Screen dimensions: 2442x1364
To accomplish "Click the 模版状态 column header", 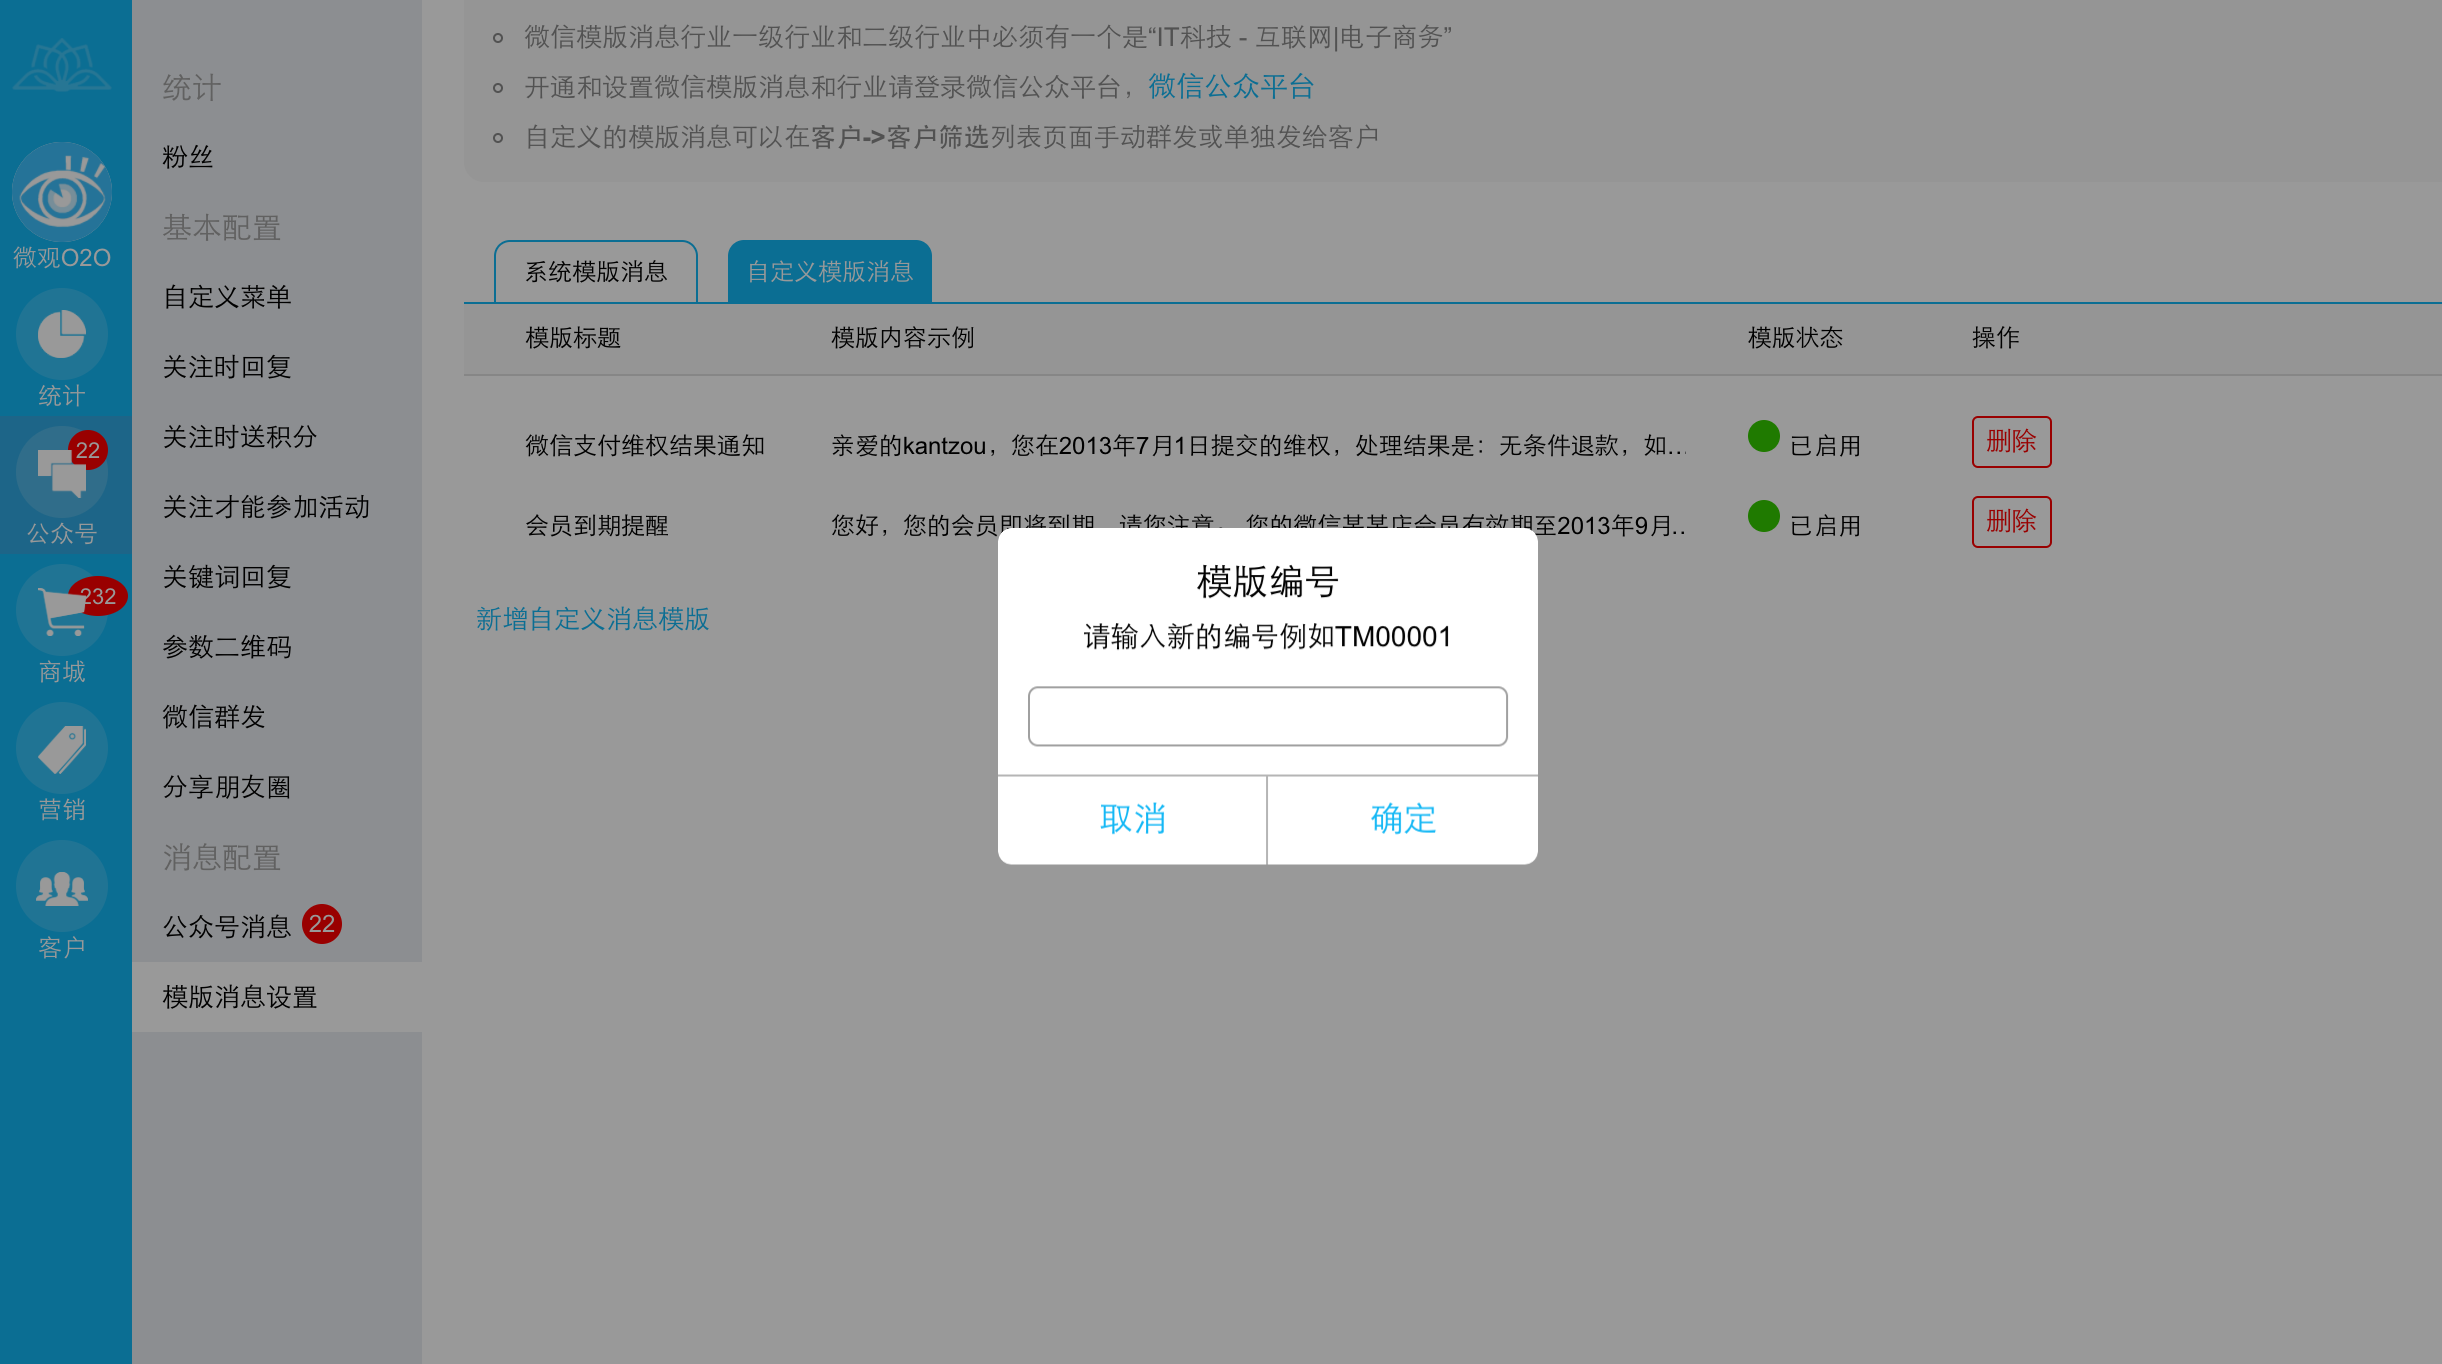I will pos(1795,338).
